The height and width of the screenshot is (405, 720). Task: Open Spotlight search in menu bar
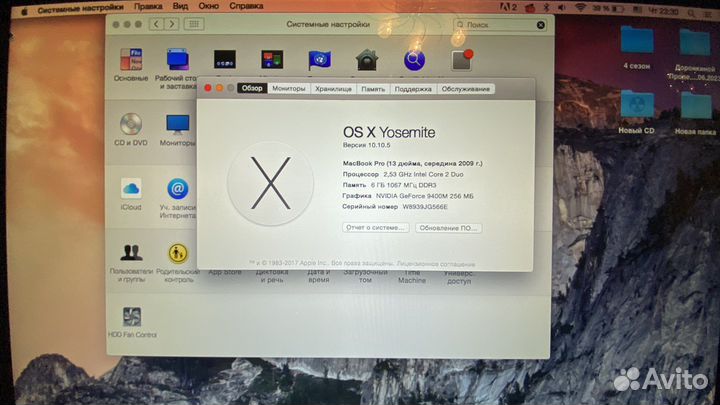click(x=691, y=13)
